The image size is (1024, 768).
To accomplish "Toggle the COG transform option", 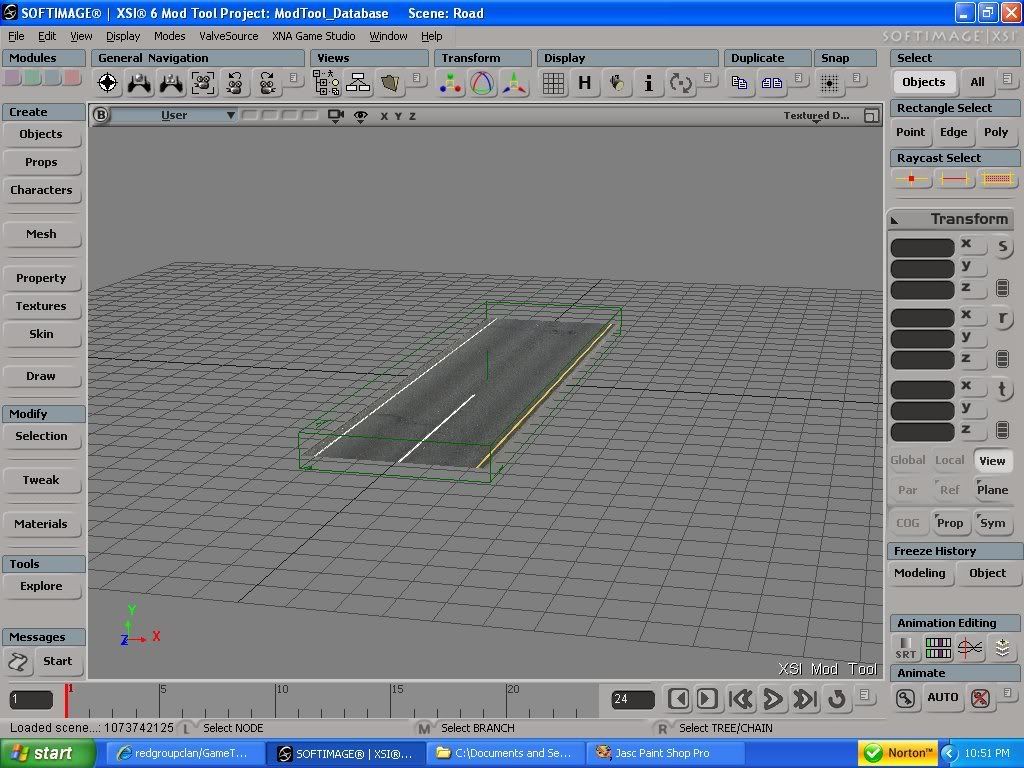I will coord(908,522).
